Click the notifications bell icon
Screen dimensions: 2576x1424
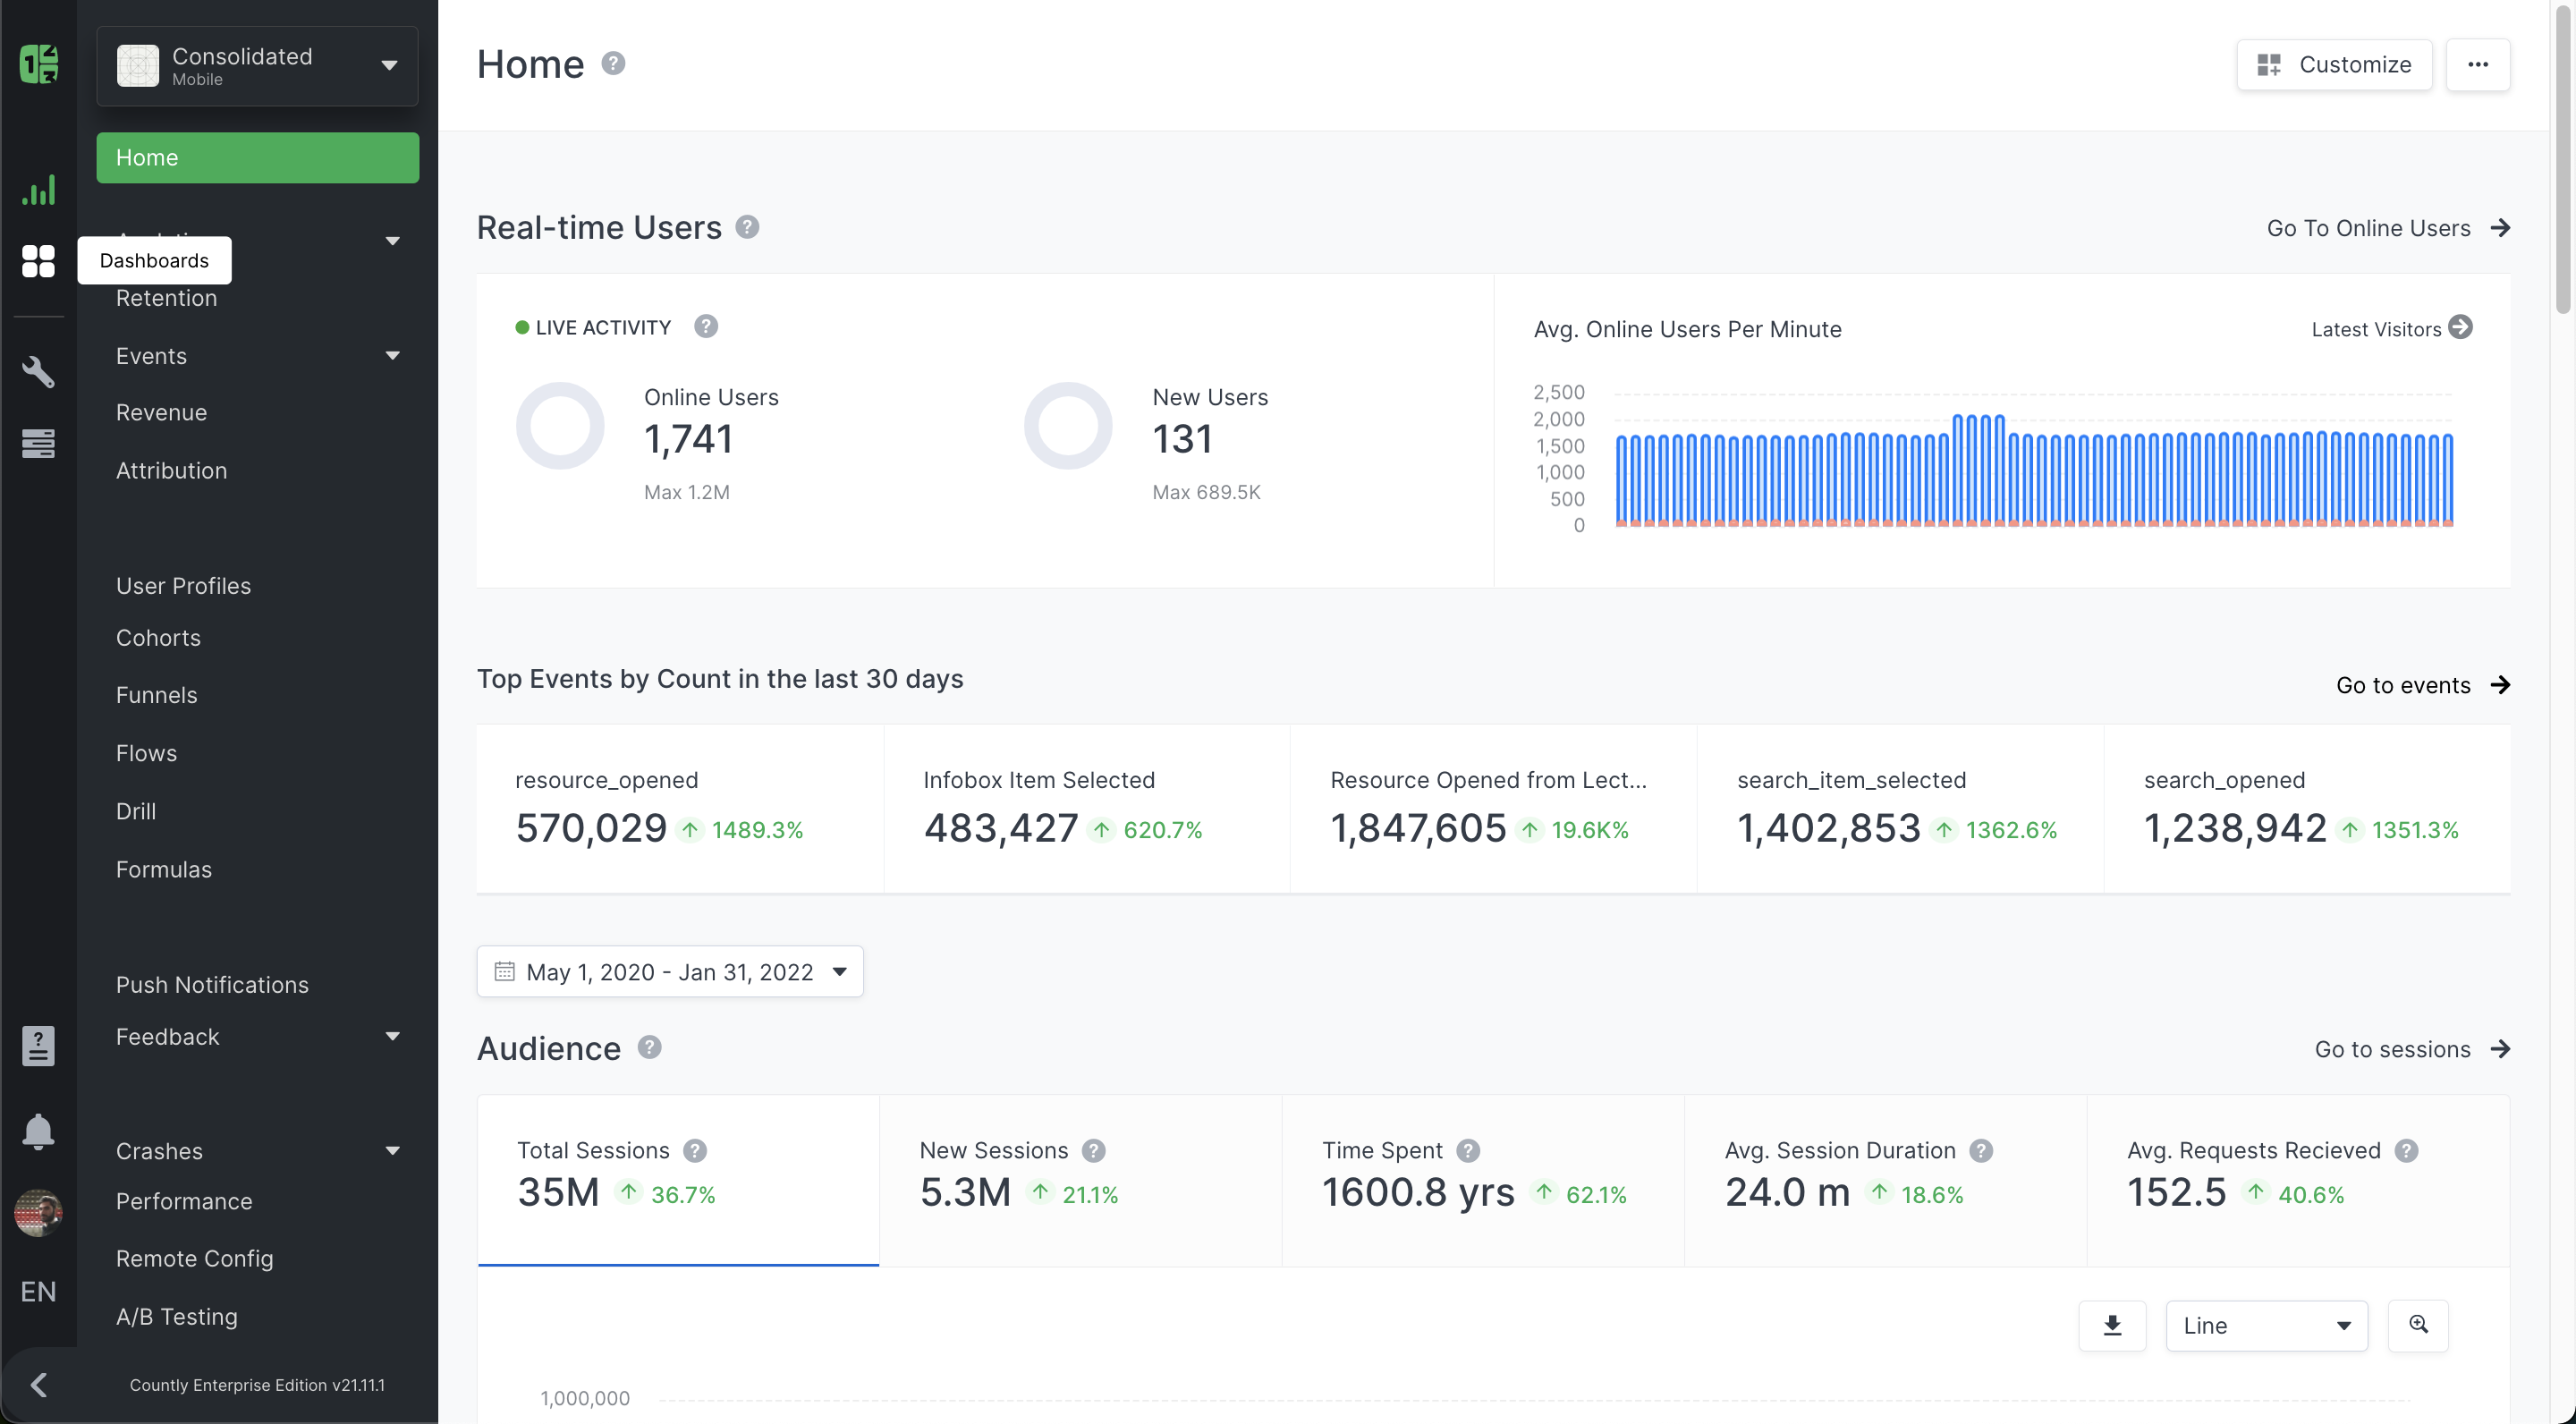[38, 1131]
